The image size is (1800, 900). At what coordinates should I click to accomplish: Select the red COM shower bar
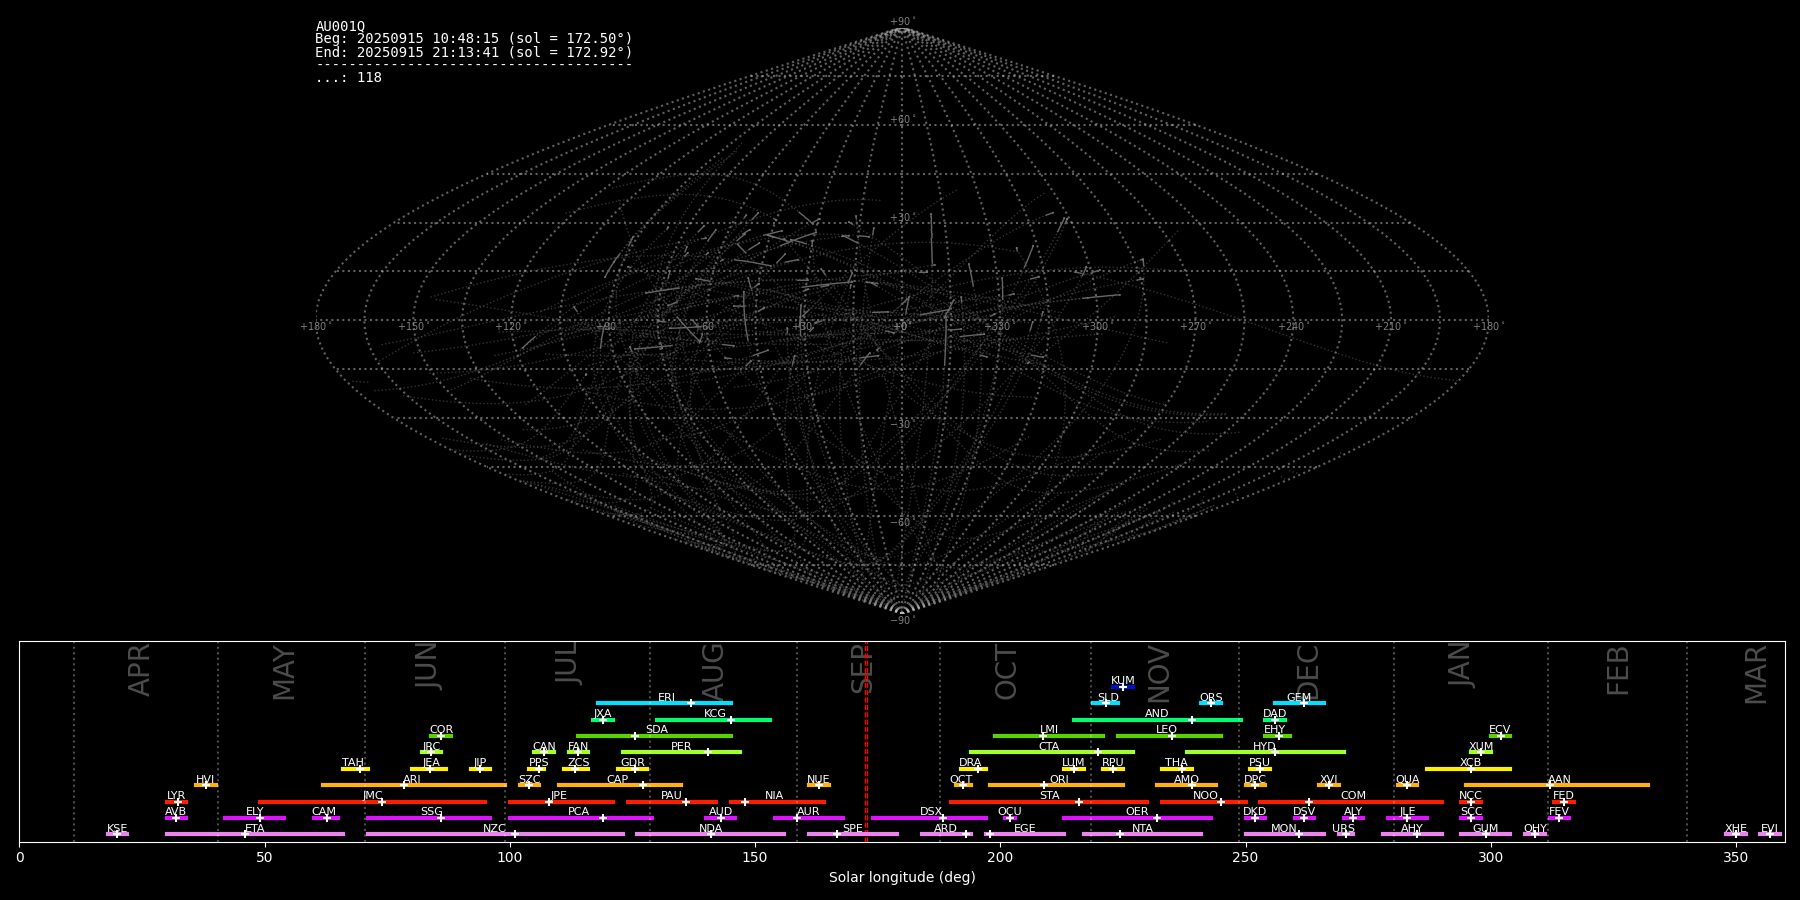coord(1351,801)
